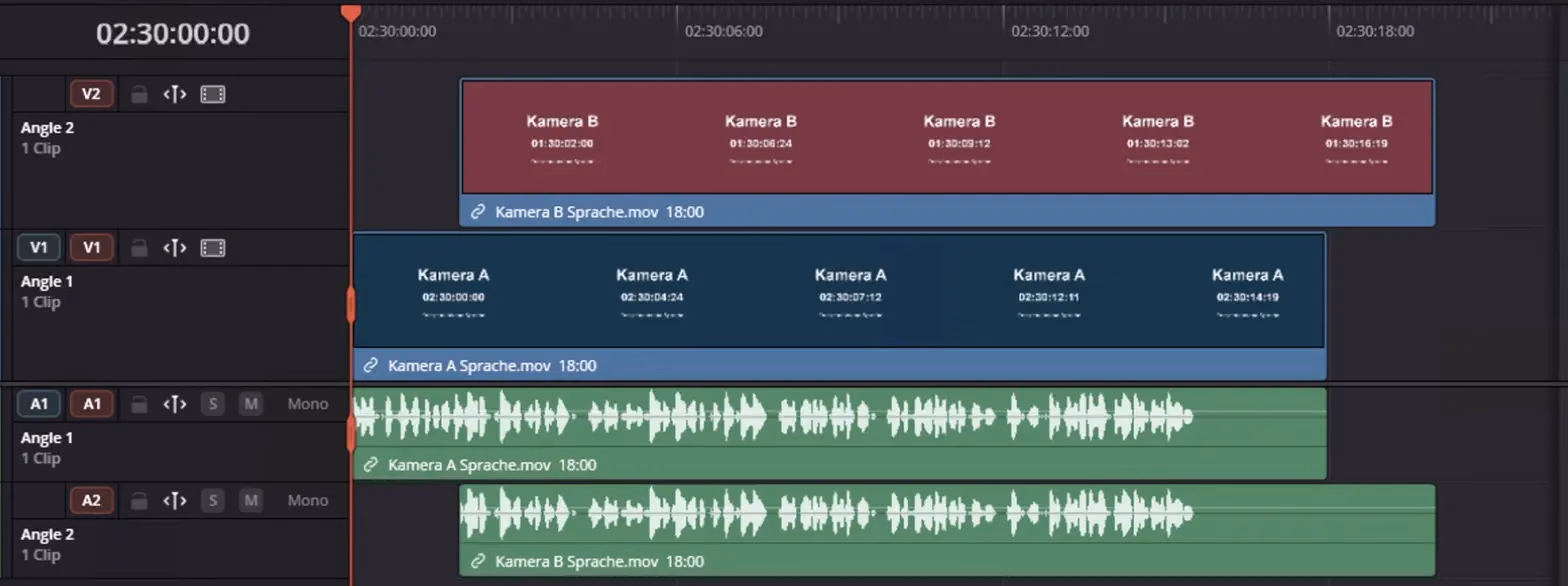Click the playhead handle on the ruler
The height and width of the screenshot is (586, 1568).
click(350, 12)
